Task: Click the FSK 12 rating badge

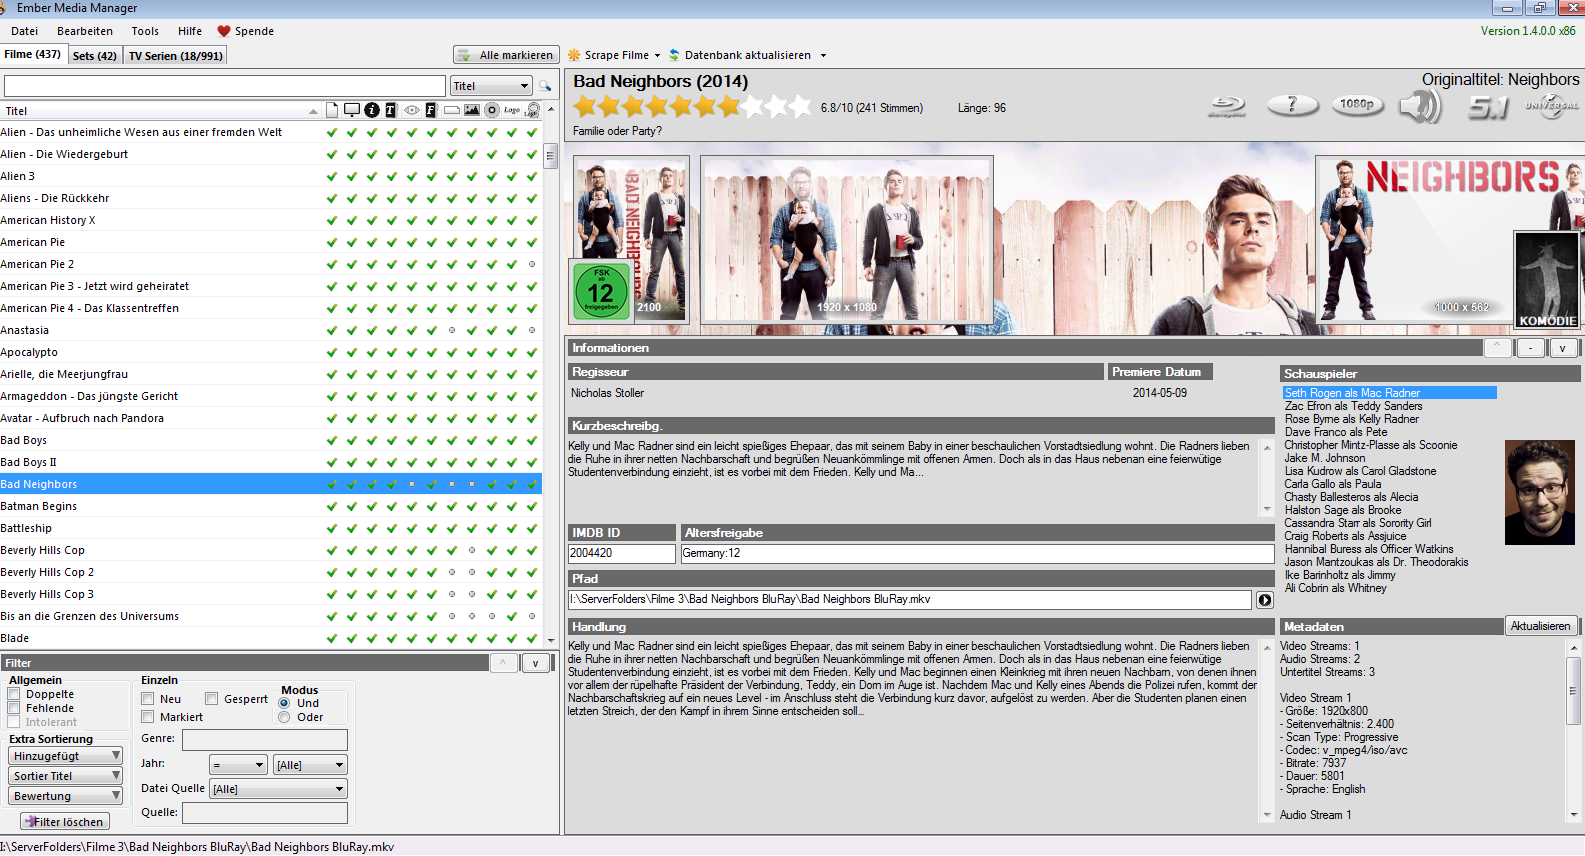Action: [601, 291]
